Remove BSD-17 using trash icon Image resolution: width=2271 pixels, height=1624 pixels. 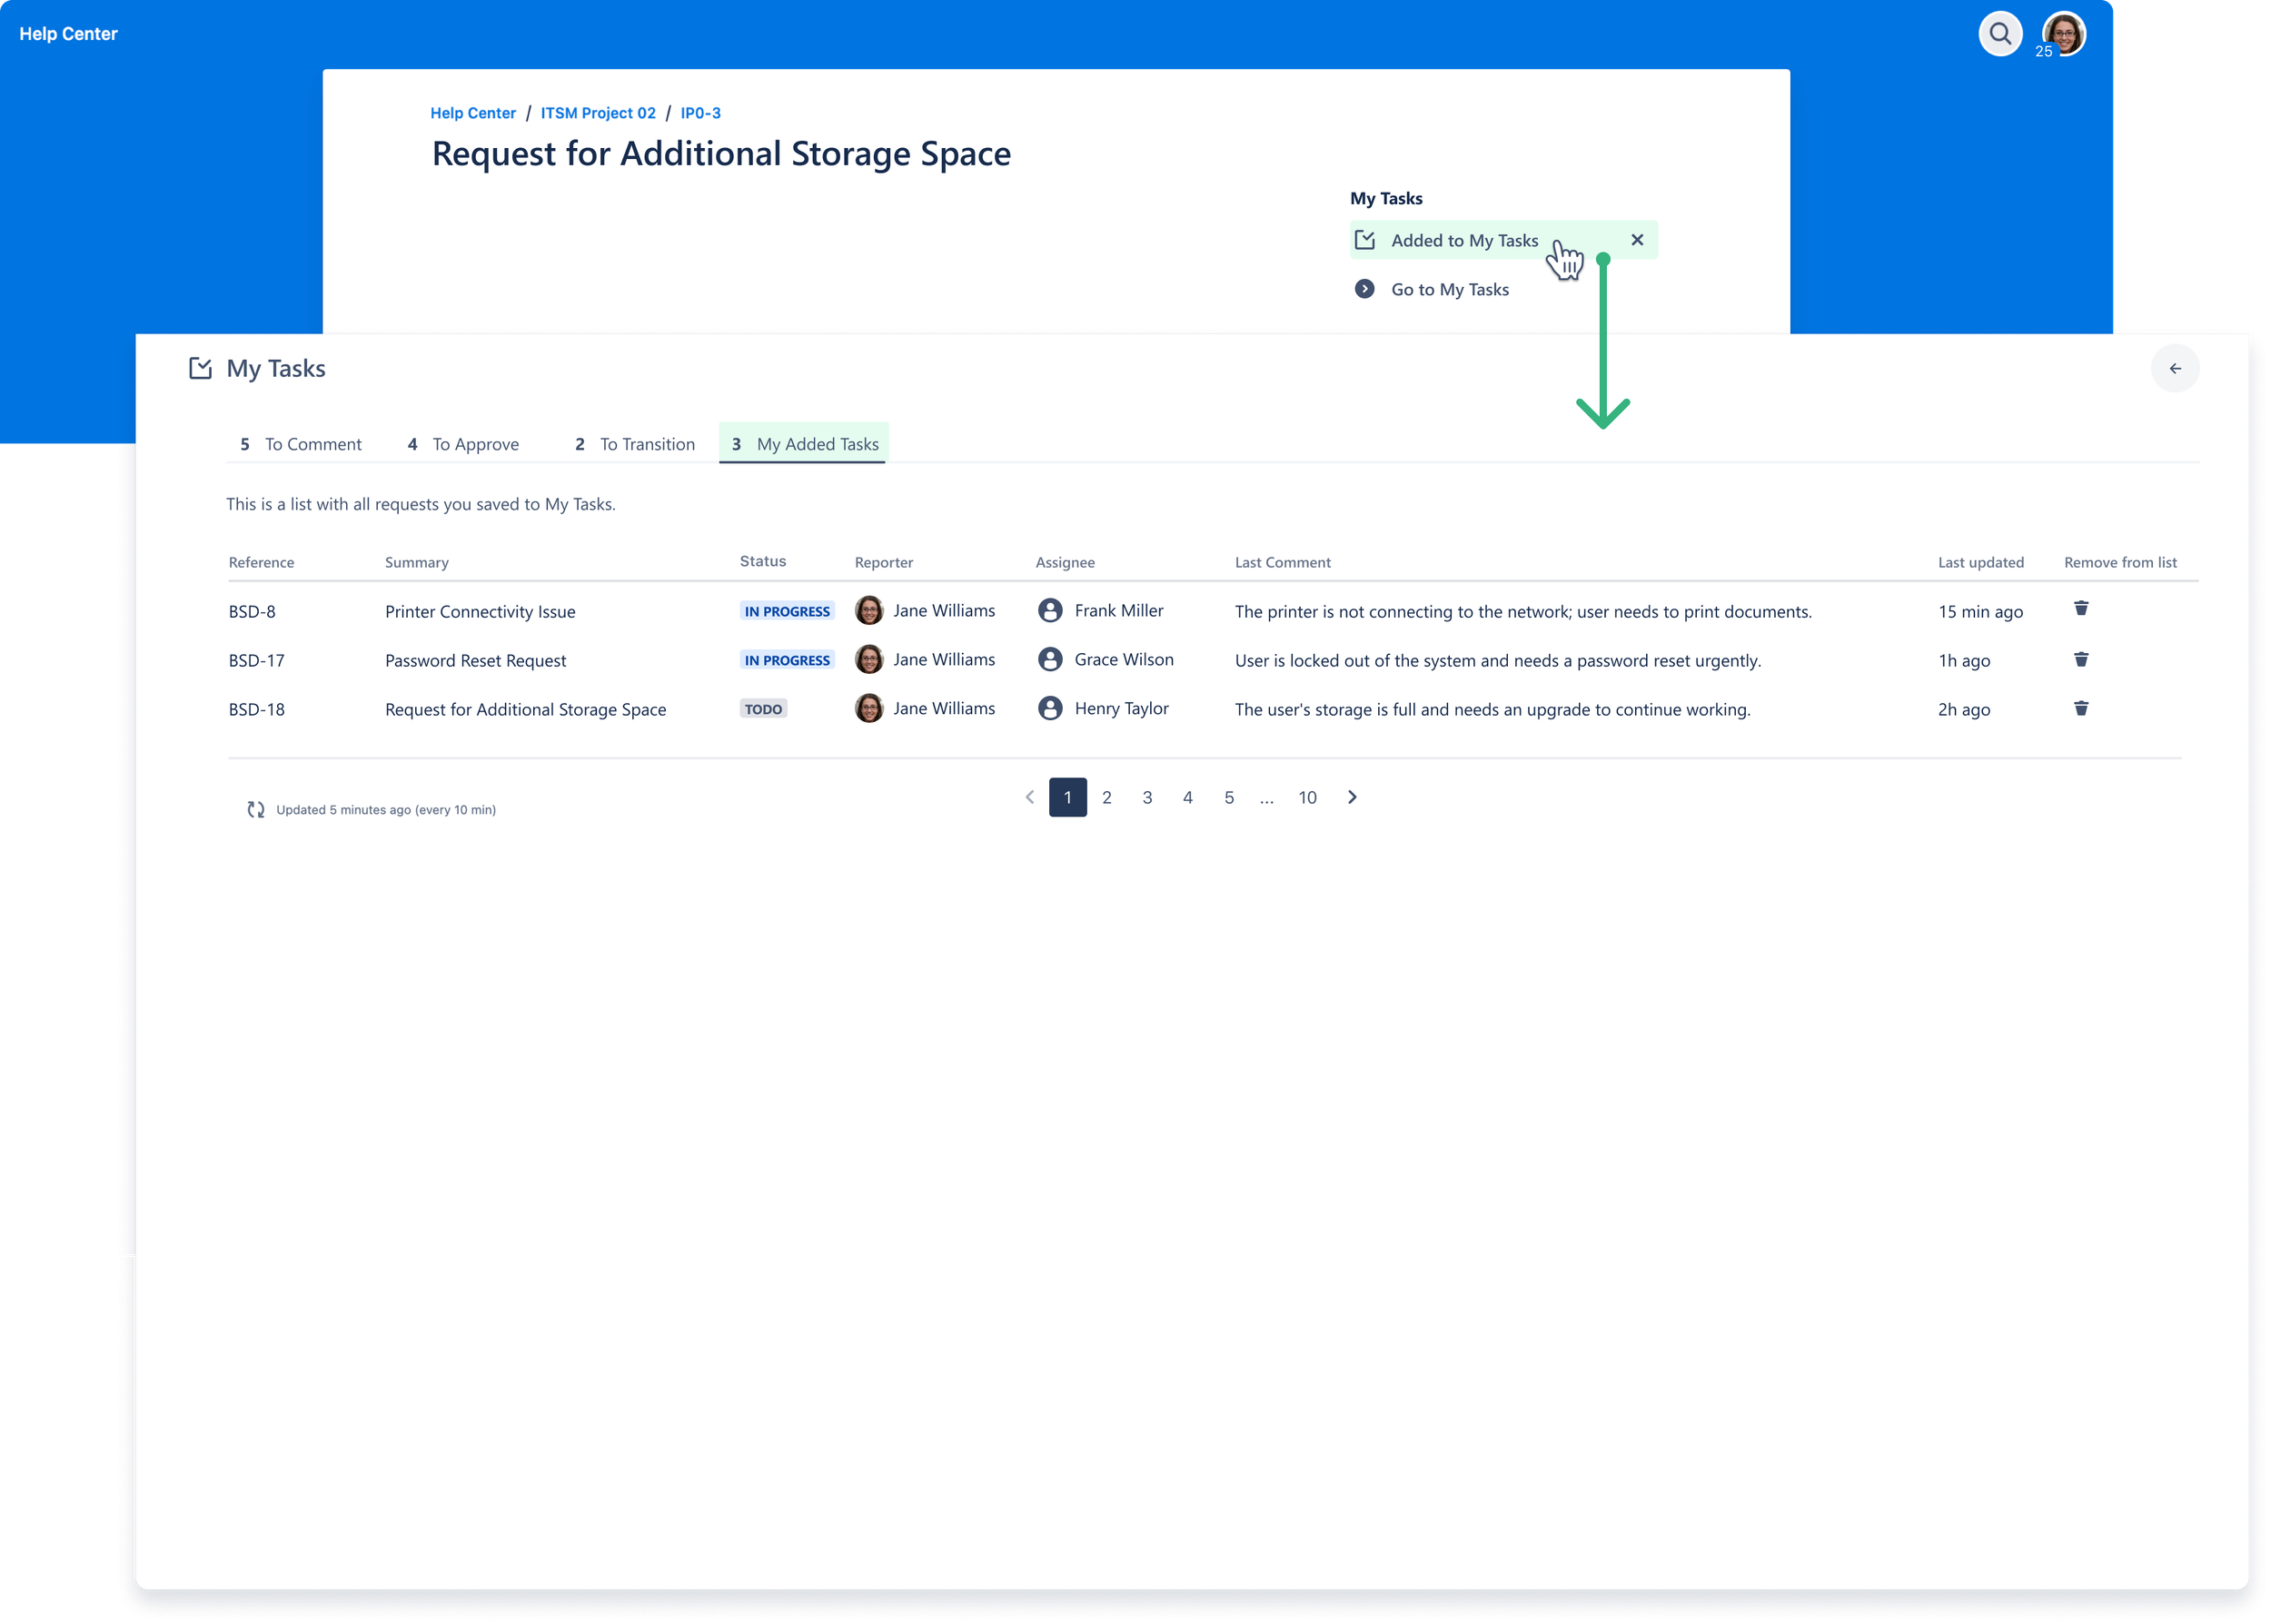[2081, 659]
